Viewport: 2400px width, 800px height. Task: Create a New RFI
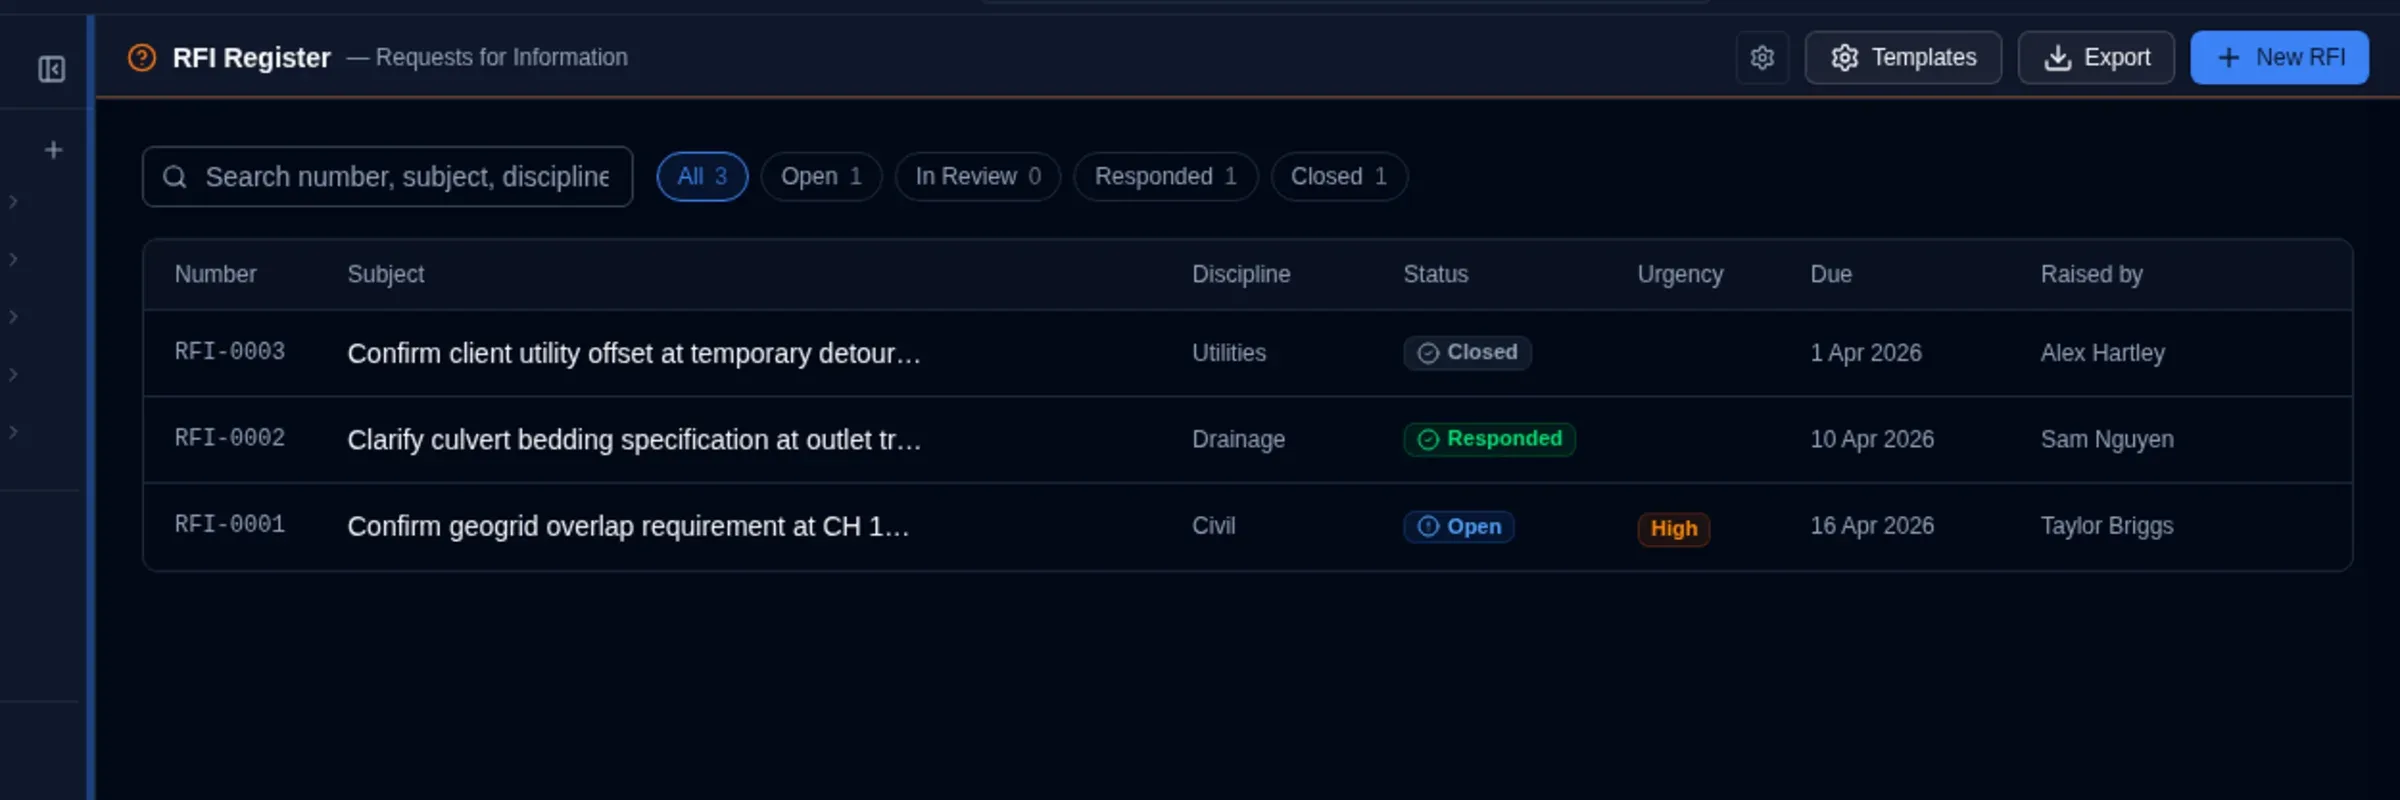tap(2279, 58)
